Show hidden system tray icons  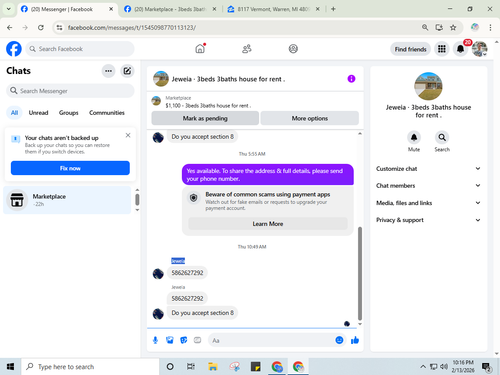[423, 367]
